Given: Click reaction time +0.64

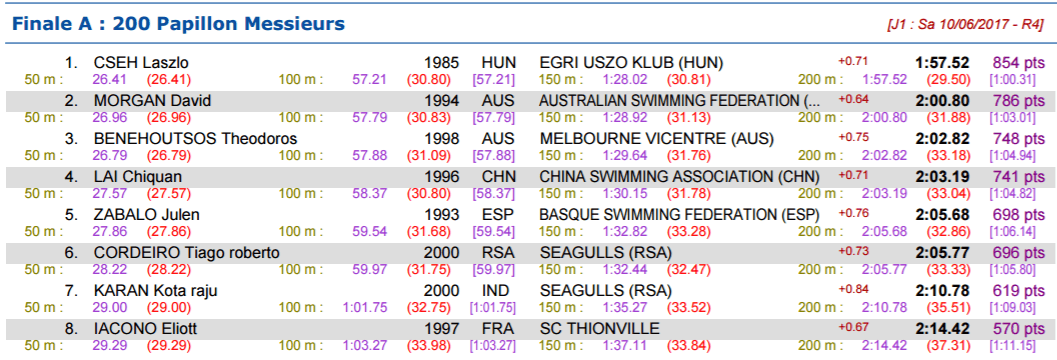Looking at the screenshot, I should point(853,99).
